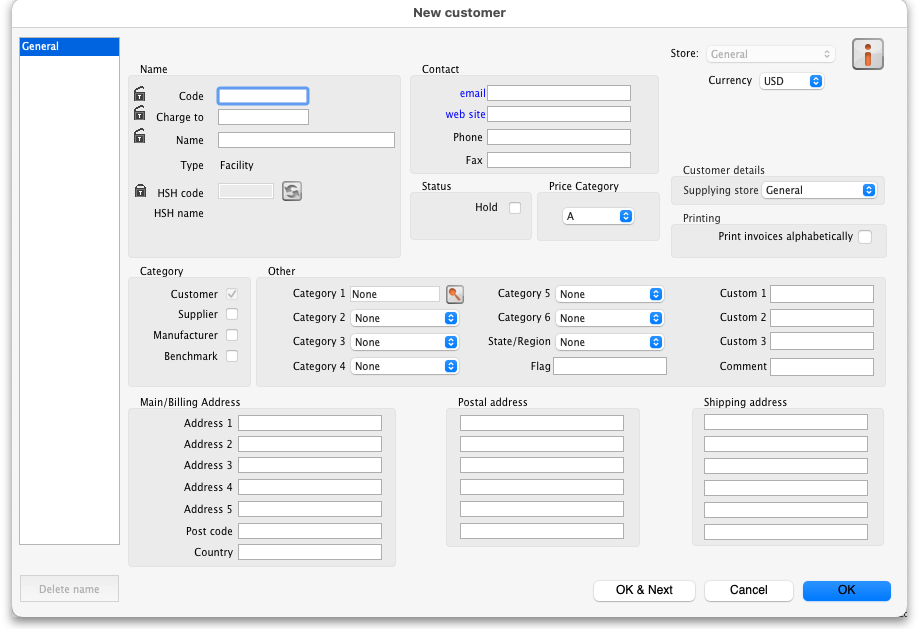Enable the Hold status checkbox
This screenshot has height=629, width=919.
515,208
